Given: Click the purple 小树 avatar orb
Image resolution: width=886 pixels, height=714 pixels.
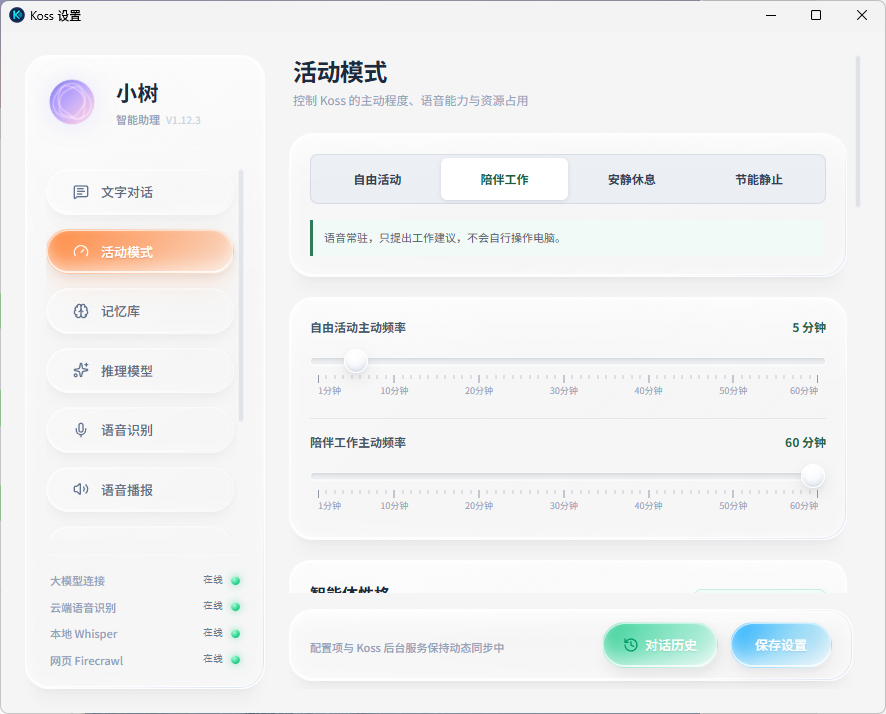Looking at the screenshot, I should coord(72,102).
